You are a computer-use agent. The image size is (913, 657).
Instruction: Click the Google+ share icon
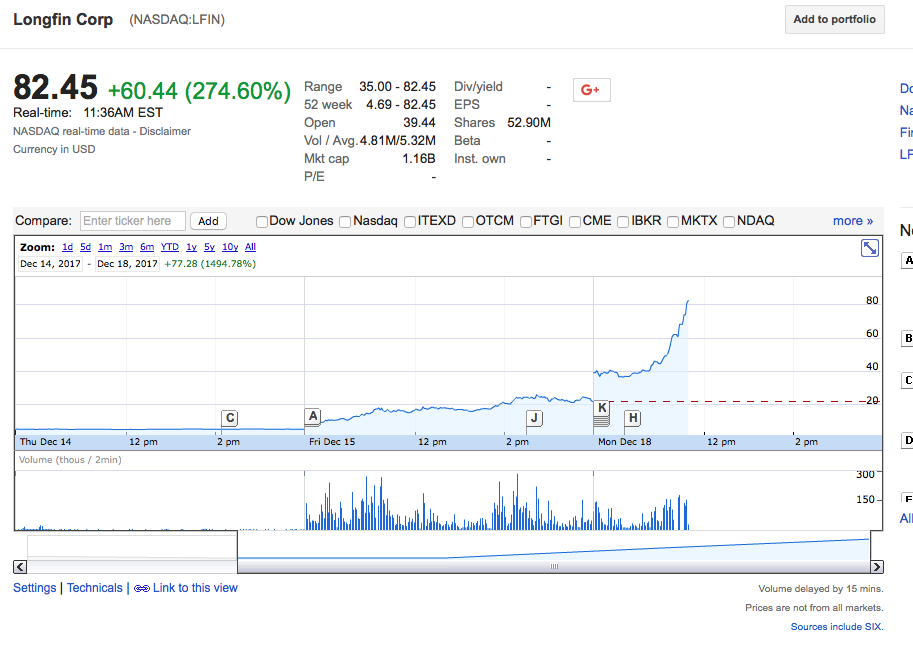point(591,90)
